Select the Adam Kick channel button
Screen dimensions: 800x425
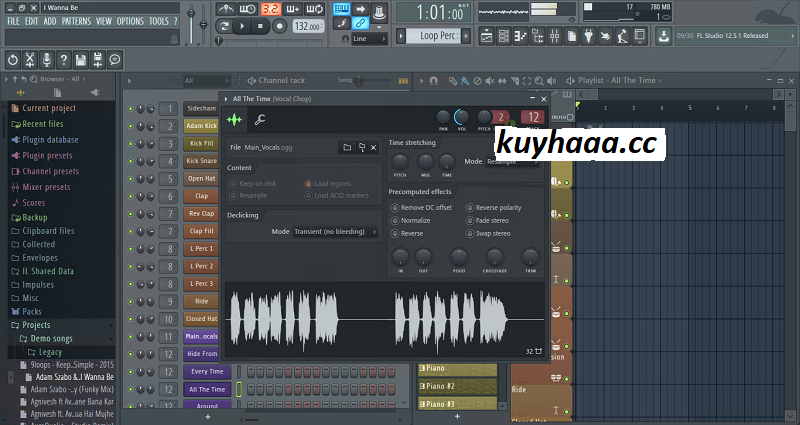coord(201,126)
